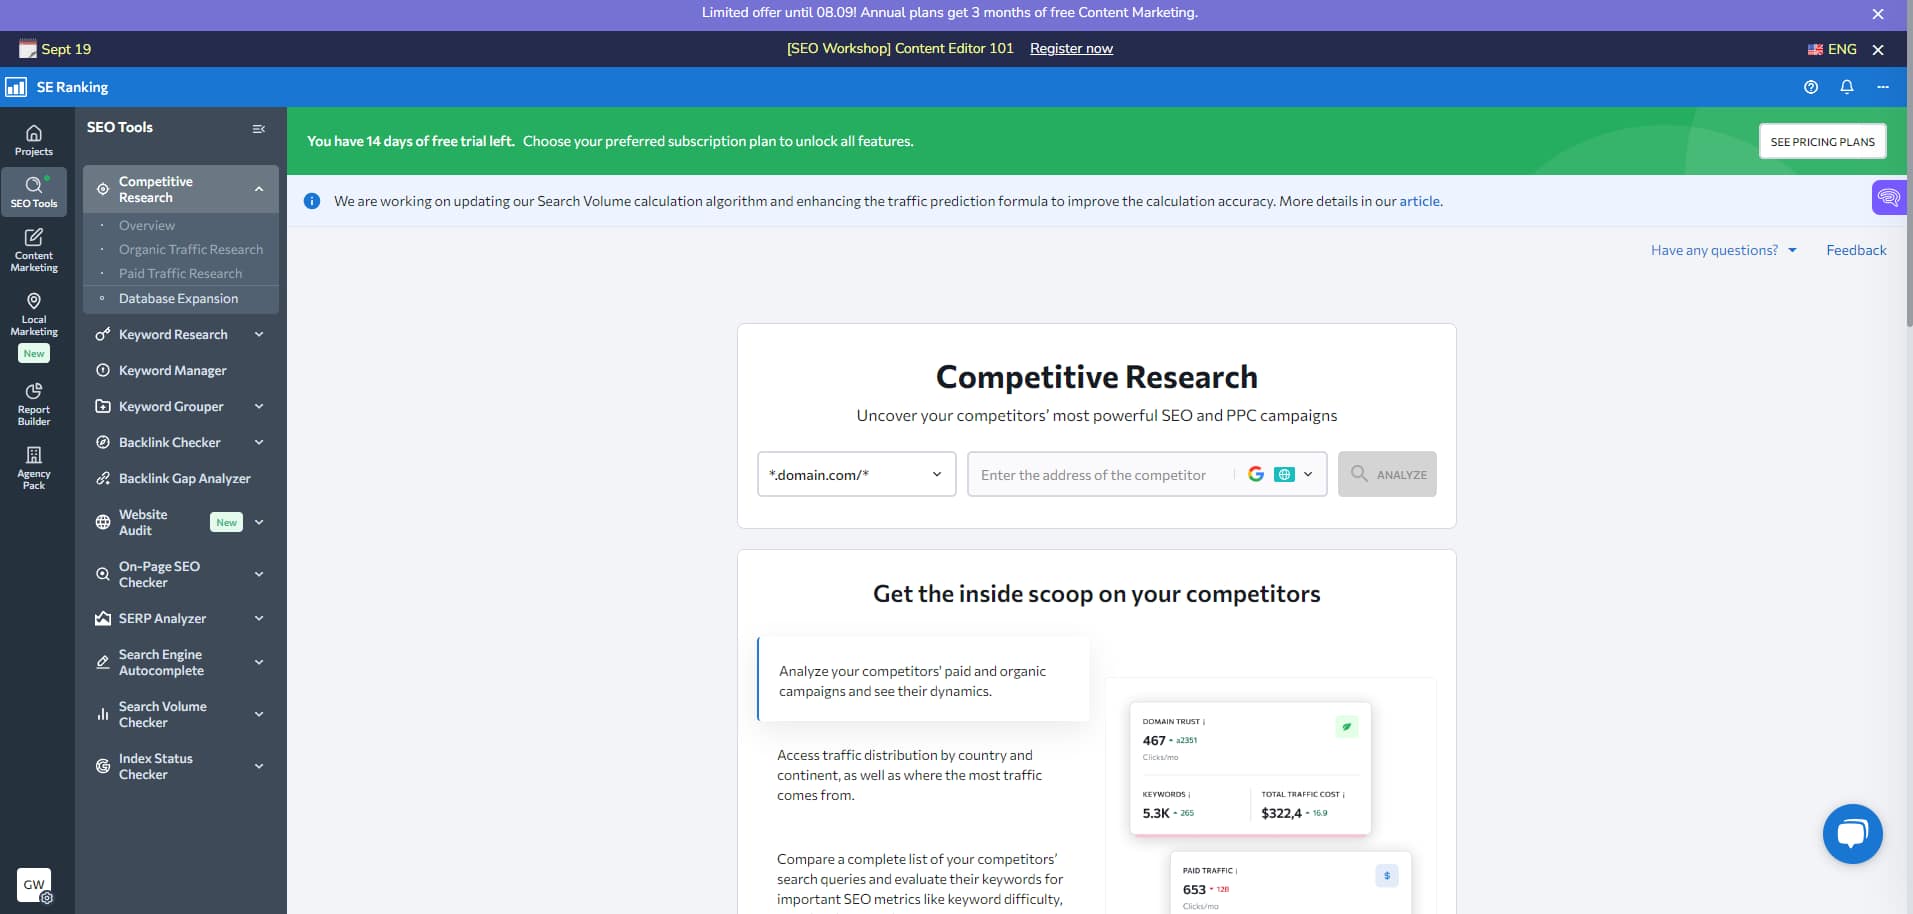Expand the Keyword Research menu
The height and width of the screenshot is (914, 1913).
point(258,334)
